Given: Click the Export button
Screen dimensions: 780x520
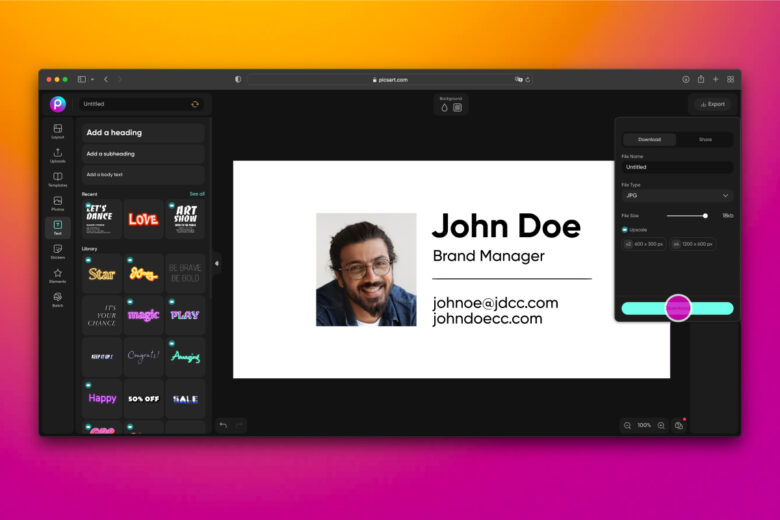Looking at the screenshot, I should [712, 104].
